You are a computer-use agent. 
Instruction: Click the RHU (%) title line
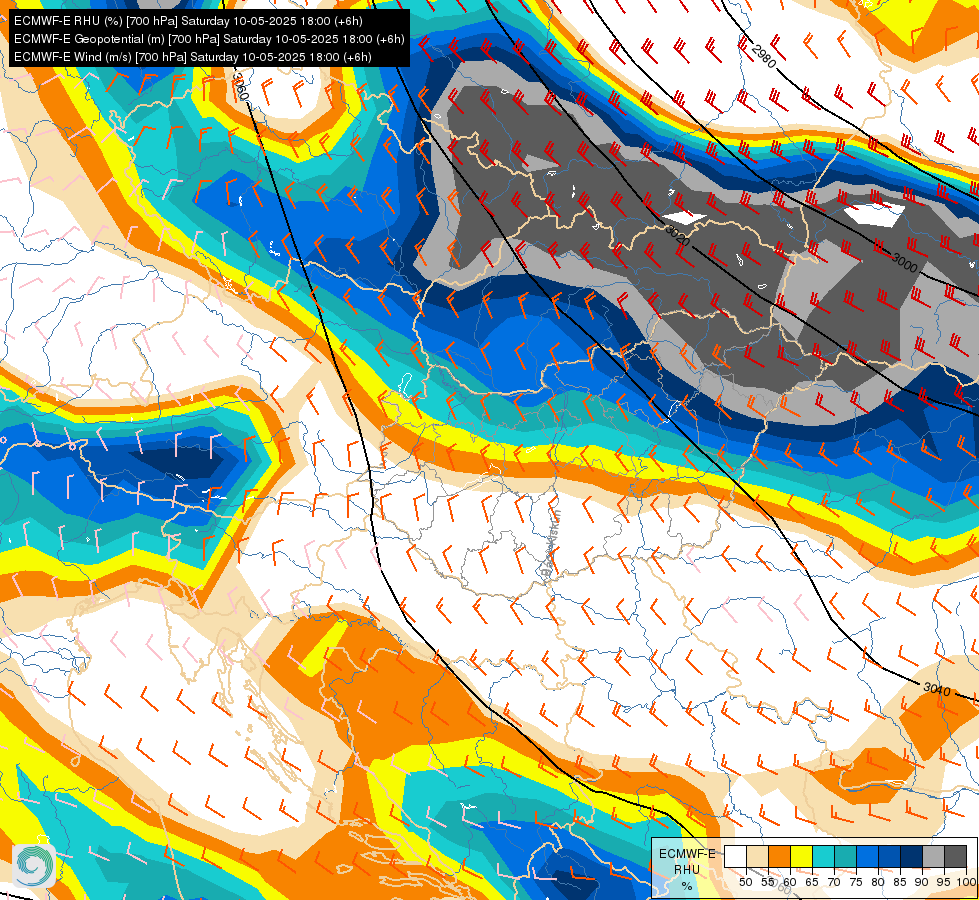[188, 21]
